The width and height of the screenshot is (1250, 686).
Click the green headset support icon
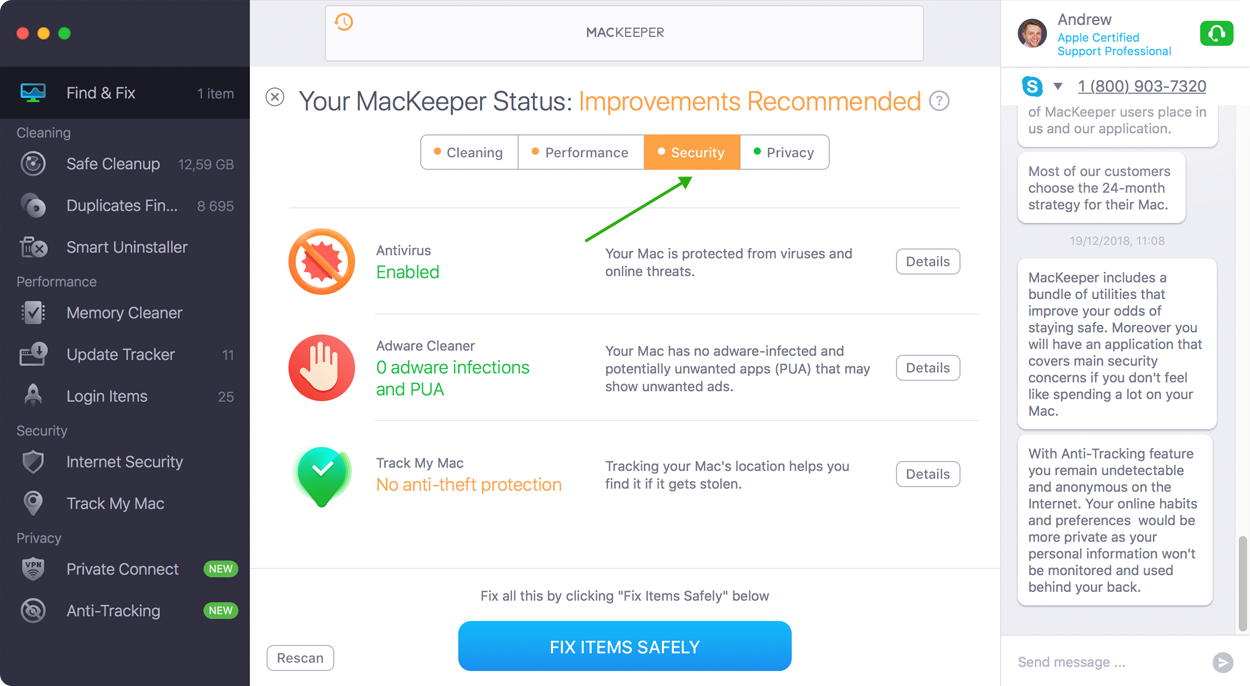point(1216,33)
